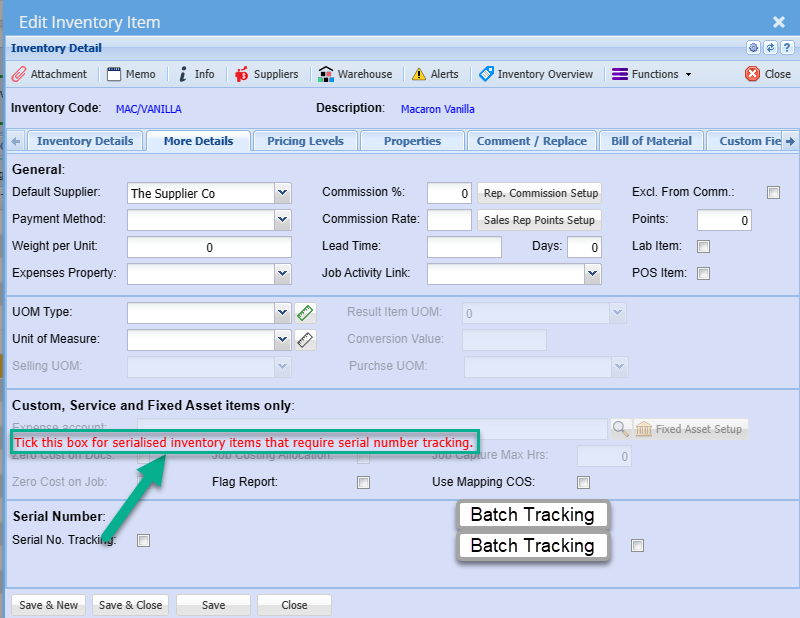Click the Save & Close button
The width and height of the screenshot is (800, 618).
130,605
